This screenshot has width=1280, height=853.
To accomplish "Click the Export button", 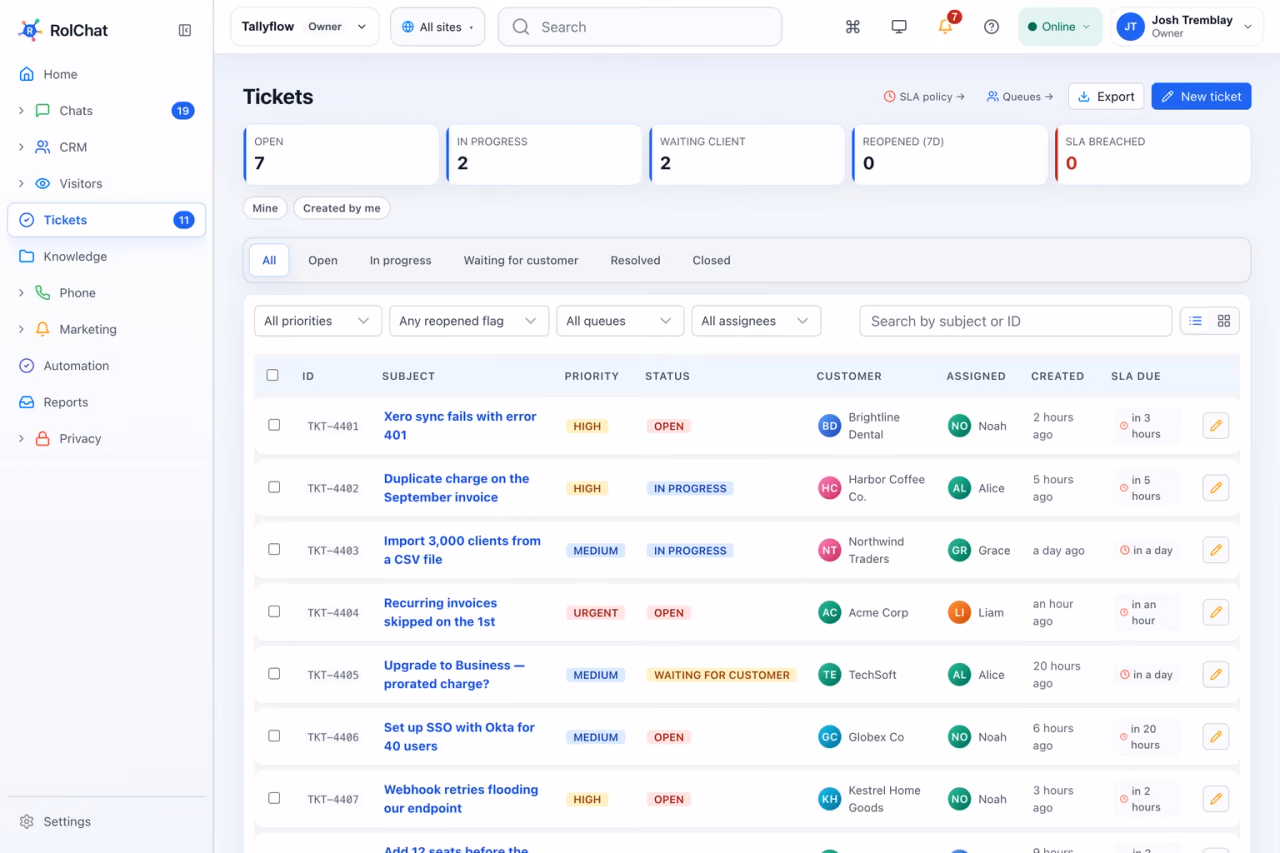I will pos(1106,96).
